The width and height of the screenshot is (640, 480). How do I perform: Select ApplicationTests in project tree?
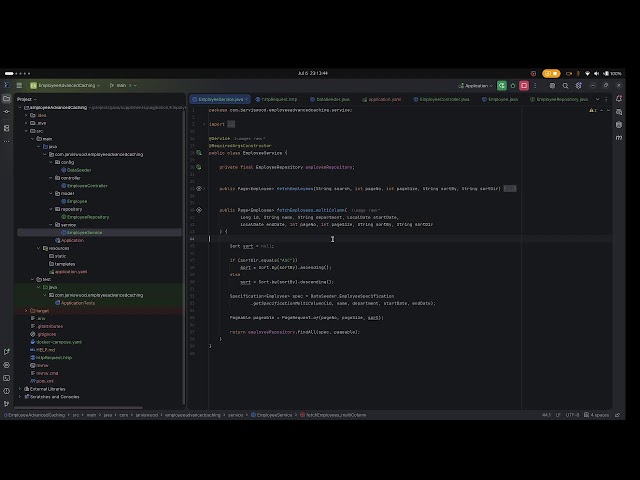78,303
